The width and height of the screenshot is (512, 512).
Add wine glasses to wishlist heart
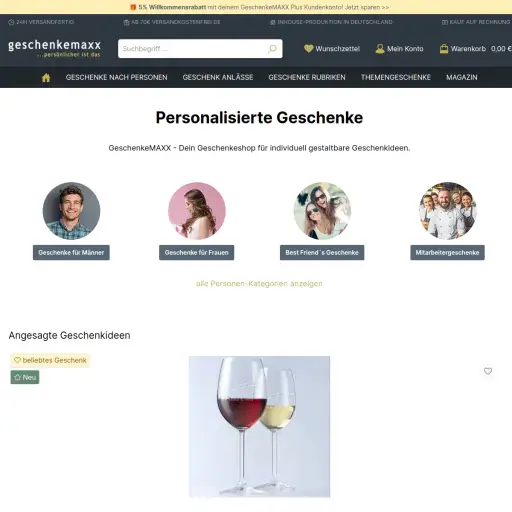click(x=488, y=371)
